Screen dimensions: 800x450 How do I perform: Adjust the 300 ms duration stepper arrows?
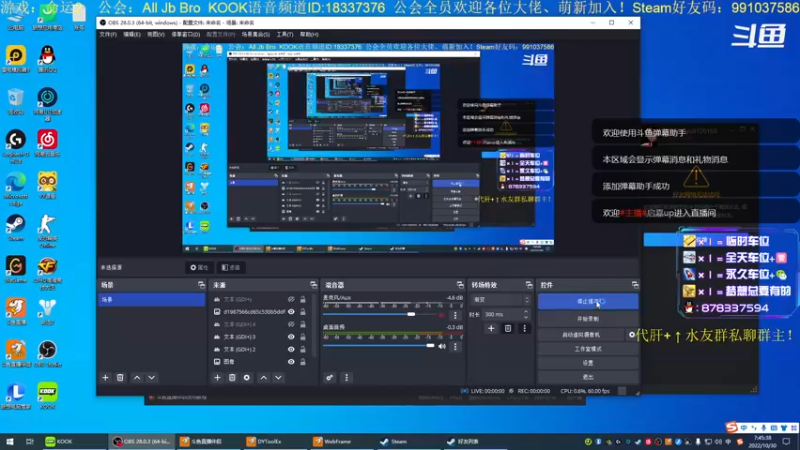(526, 314)
